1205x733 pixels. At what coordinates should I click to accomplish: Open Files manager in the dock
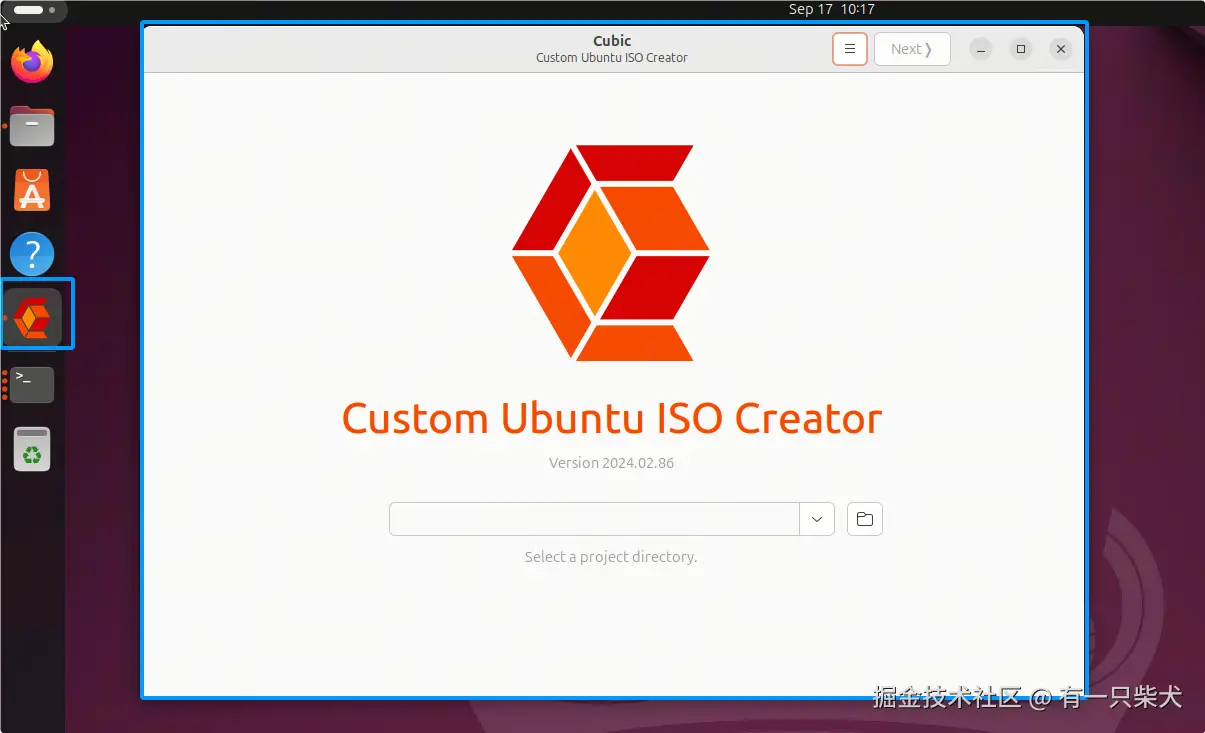(x=32, y=126)
